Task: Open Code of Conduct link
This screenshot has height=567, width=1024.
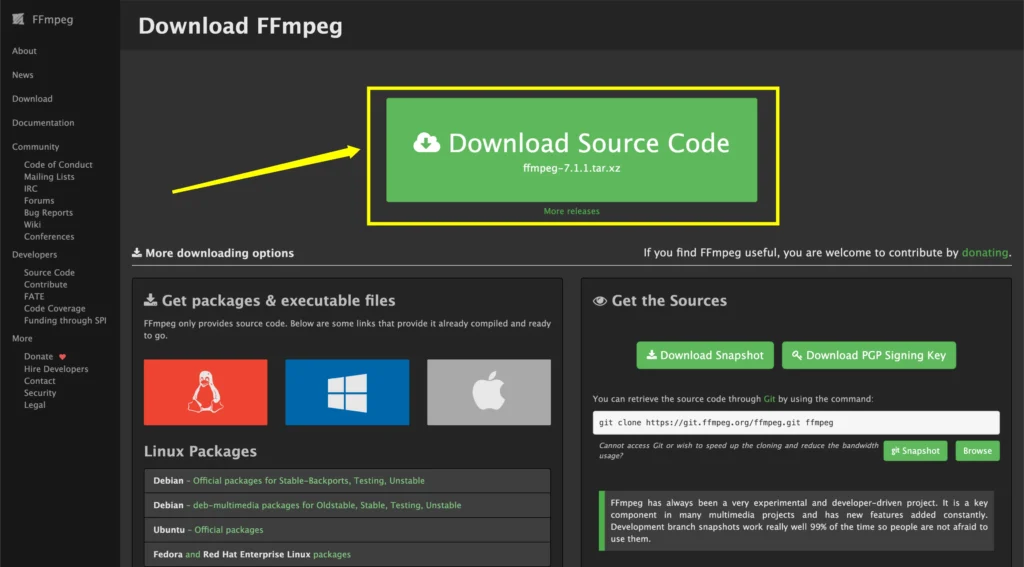Action: point(58,165)
